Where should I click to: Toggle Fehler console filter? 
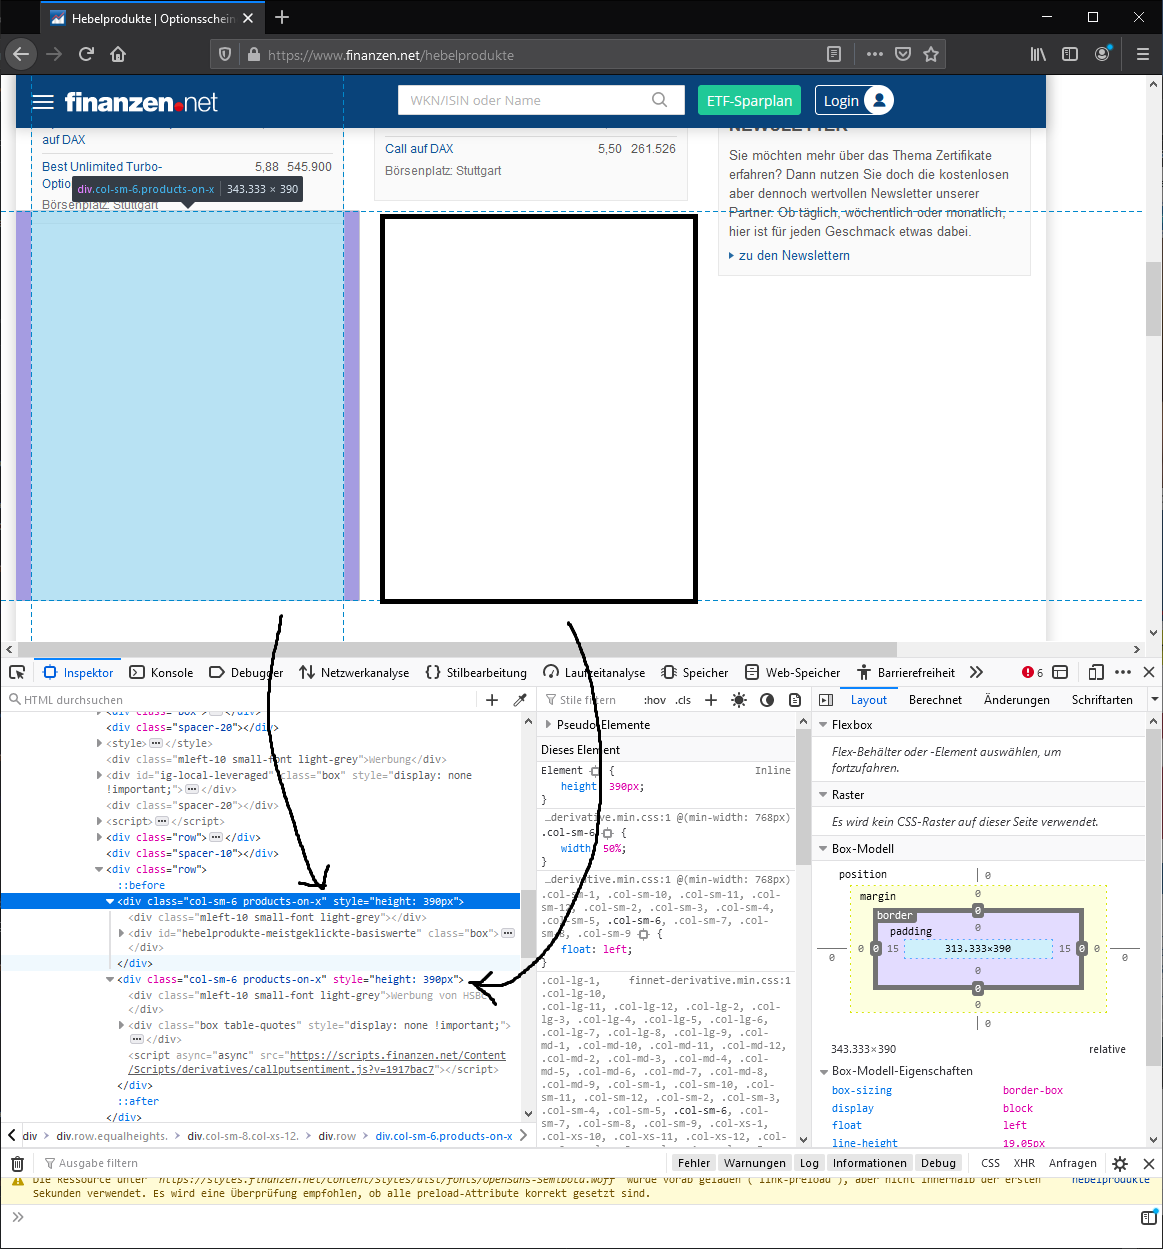pos(694,1163)
